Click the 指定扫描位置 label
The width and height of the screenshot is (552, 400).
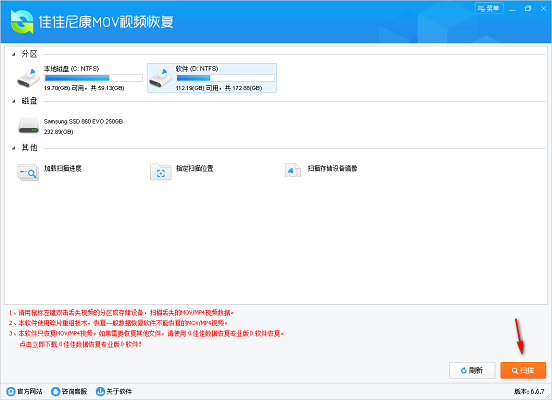point(195,168)
